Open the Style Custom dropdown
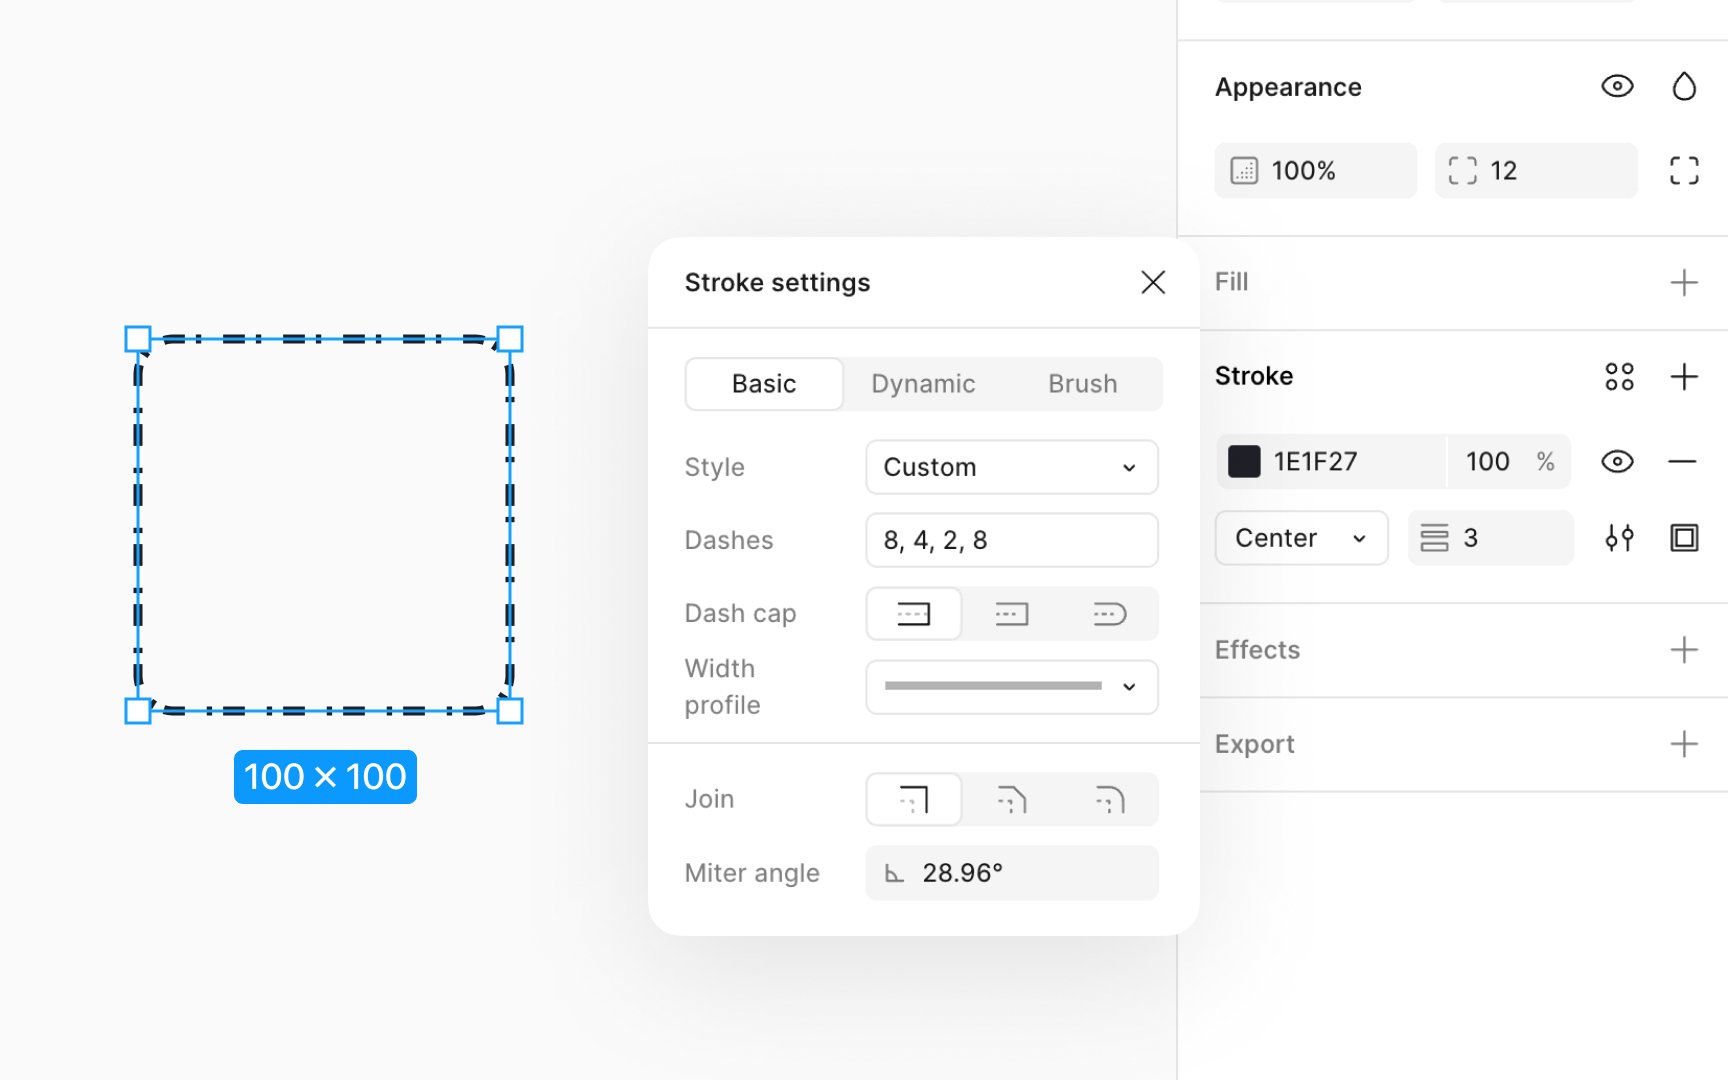1728x1080 pixels. [x=1011, y=467]
